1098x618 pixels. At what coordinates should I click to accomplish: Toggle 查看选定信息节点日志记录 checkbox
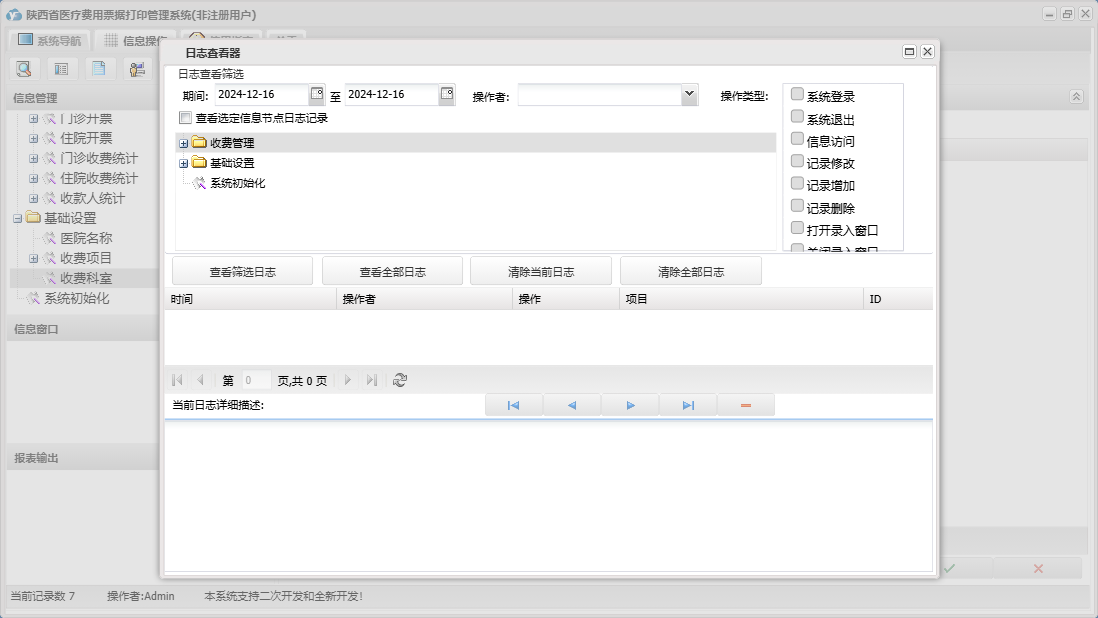coord(185,118)
